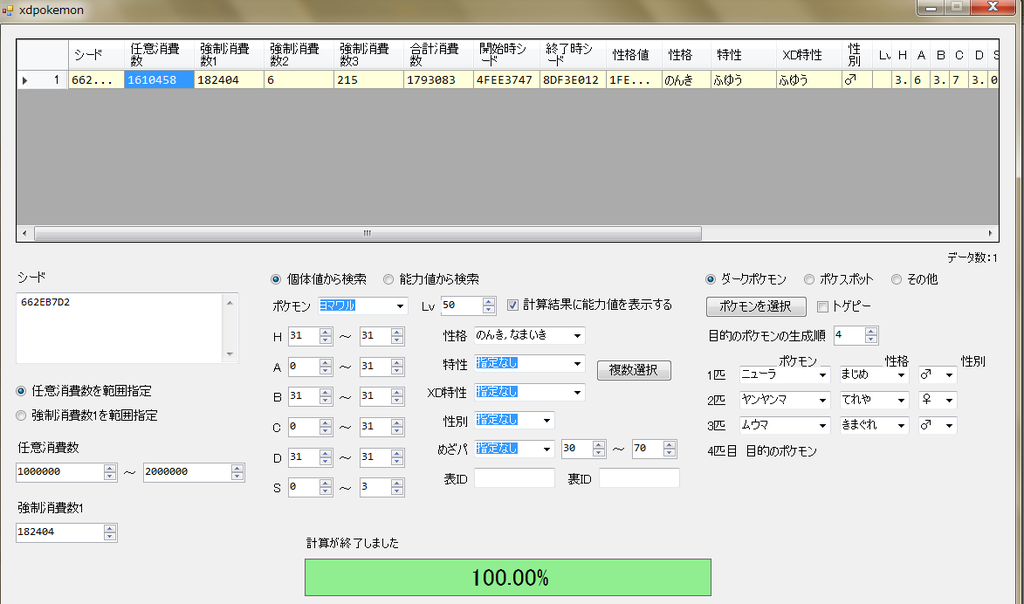The width and height of the screenshot is (1024, 604).
Task: Open 1匹 pokemon dropdown ニューラ
Action: (784, 375)
